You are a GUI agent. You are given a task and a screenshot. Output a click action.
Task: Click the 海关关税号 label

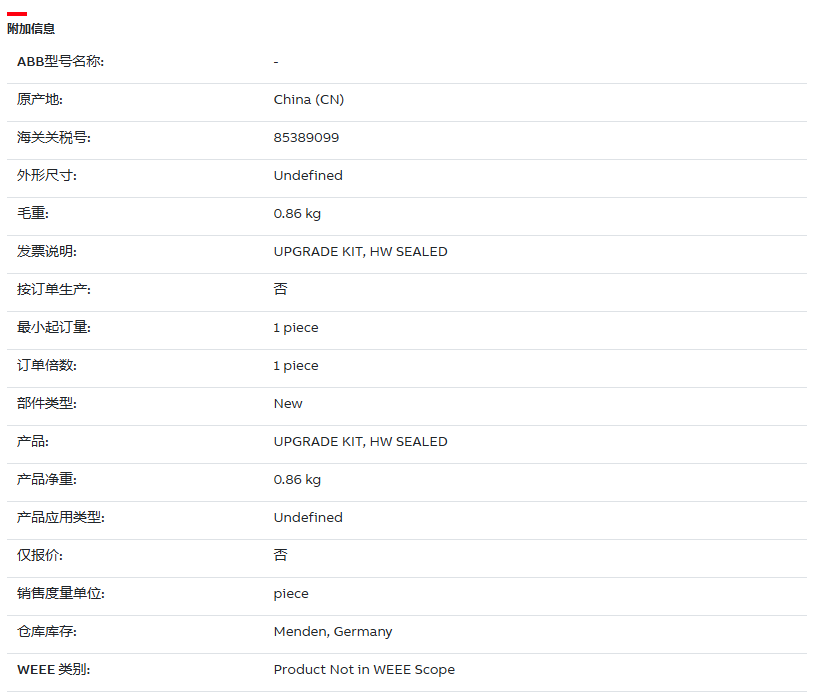pos(53,138)
